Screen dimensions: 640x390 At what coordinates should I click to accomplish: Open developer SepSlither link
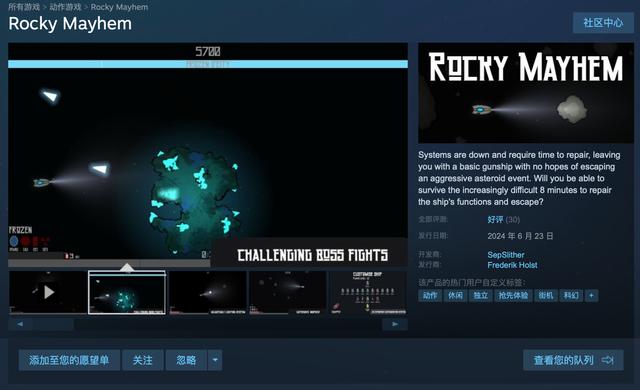506,255
